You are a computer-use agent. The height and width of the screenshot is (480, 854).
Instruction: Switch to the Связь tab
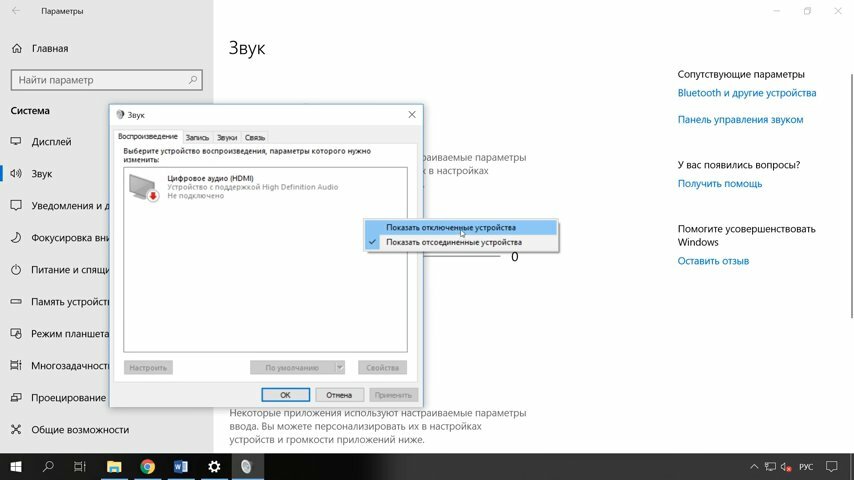pyautogui.click(x=254, y=138)
